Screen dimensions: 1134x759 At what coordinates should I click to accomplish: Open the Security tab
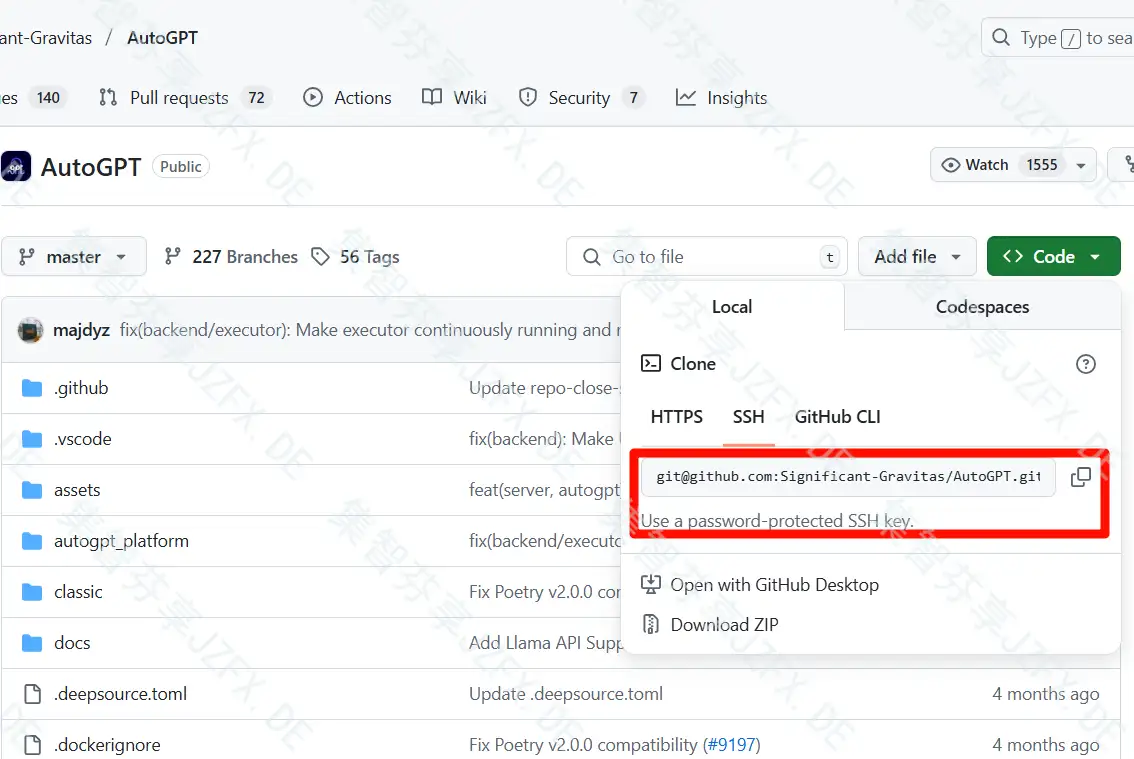(x=580, y=98)
